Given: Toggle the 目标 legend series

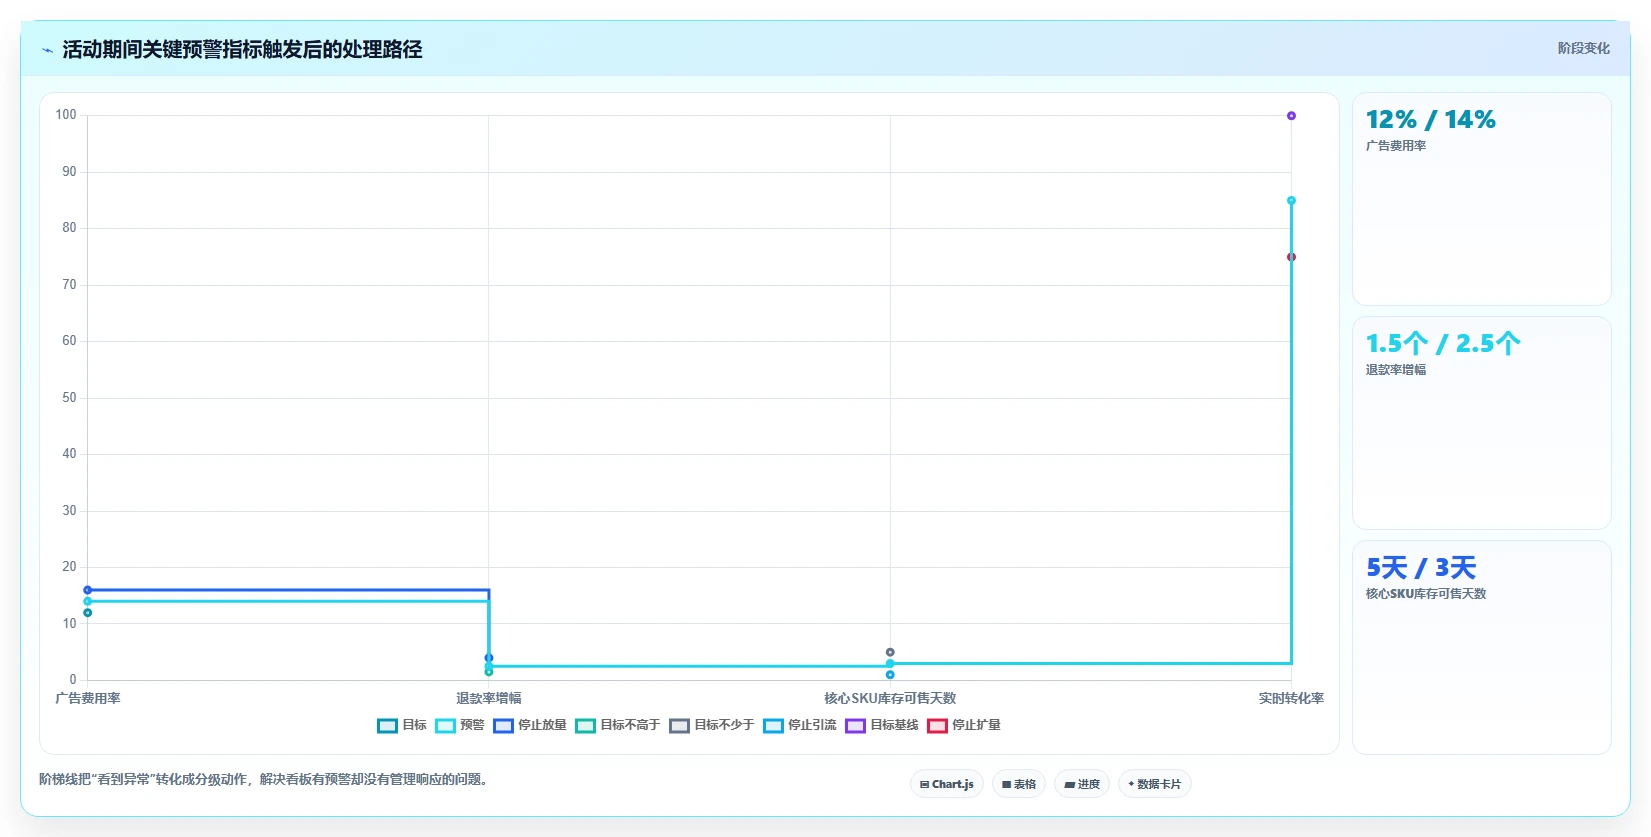Looking at the screenshot, I should (402, 725).
